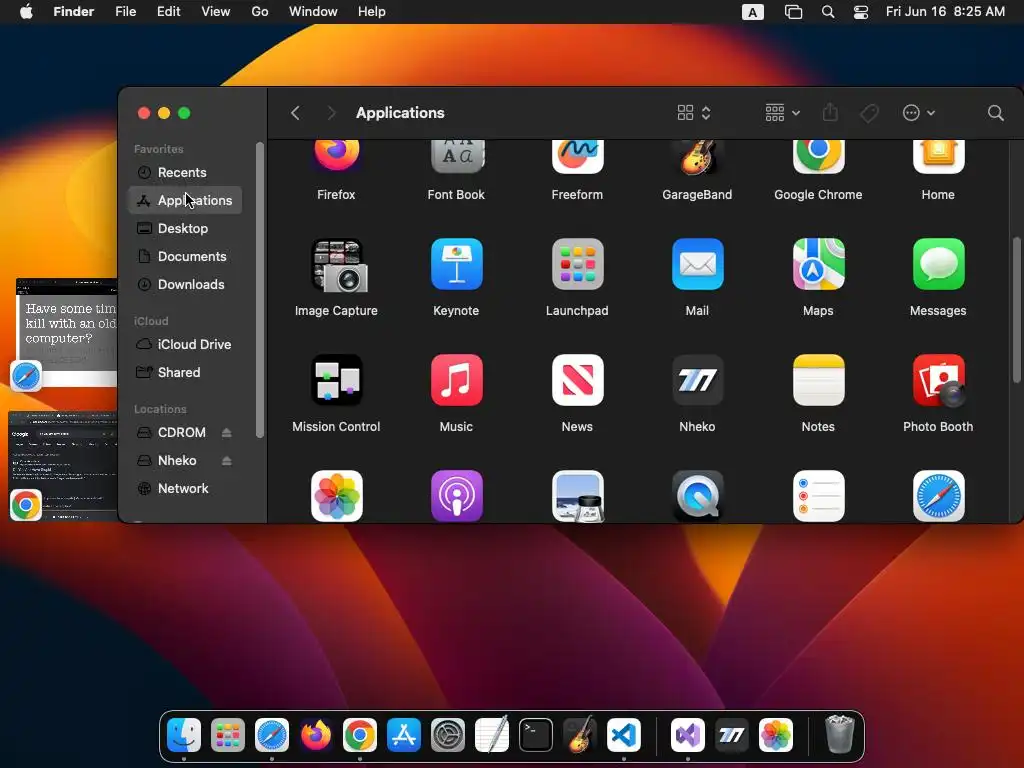
Task: Switch to the Chrome Stage Manager thumbnail
Action: [x=63, y=466]
